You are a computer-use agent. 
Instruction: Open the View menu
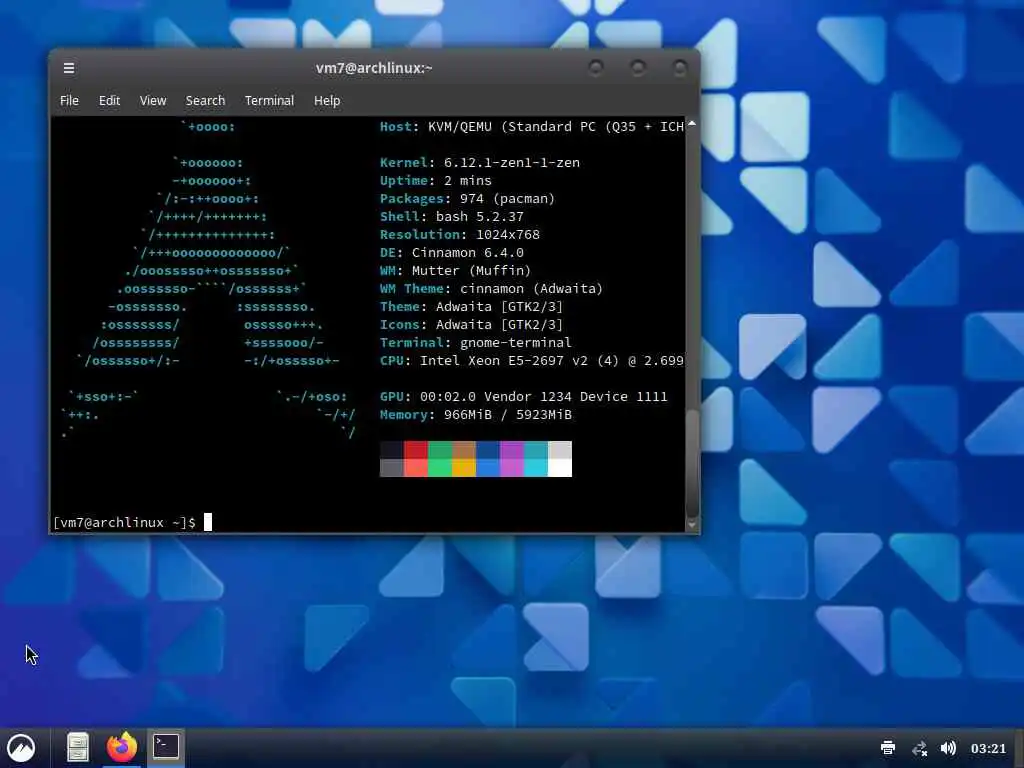pyautogui.click(x=153, y=101)
